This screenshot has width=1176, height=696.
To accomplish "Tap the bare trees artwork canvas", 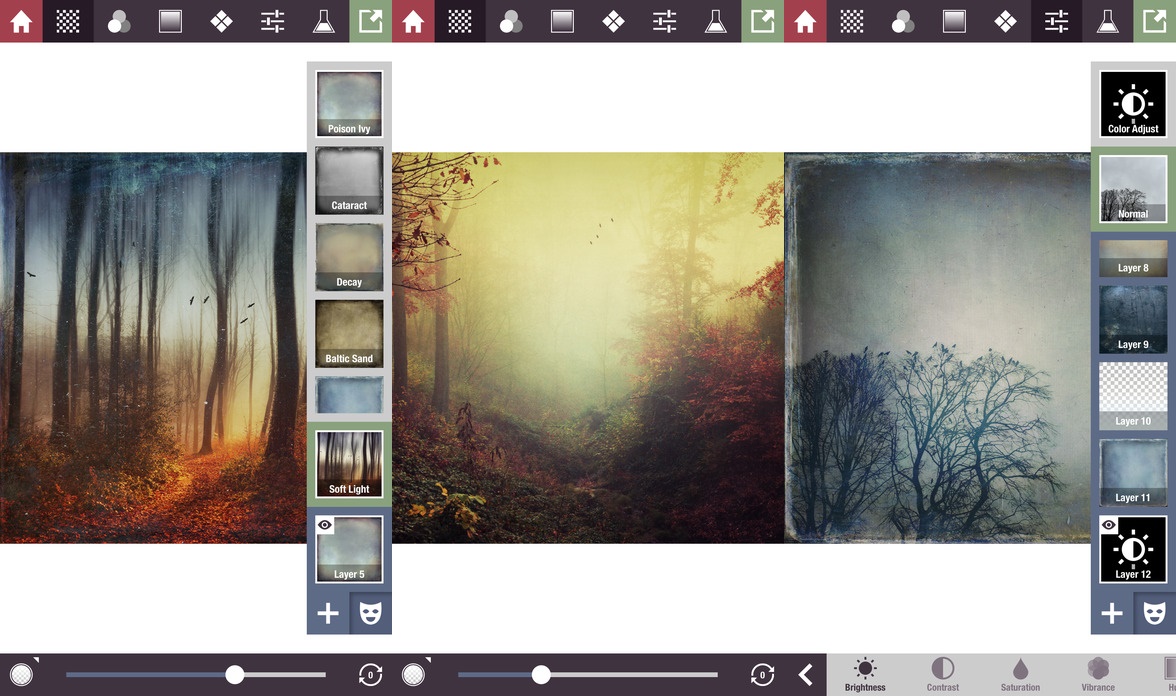I will [938, 348].
